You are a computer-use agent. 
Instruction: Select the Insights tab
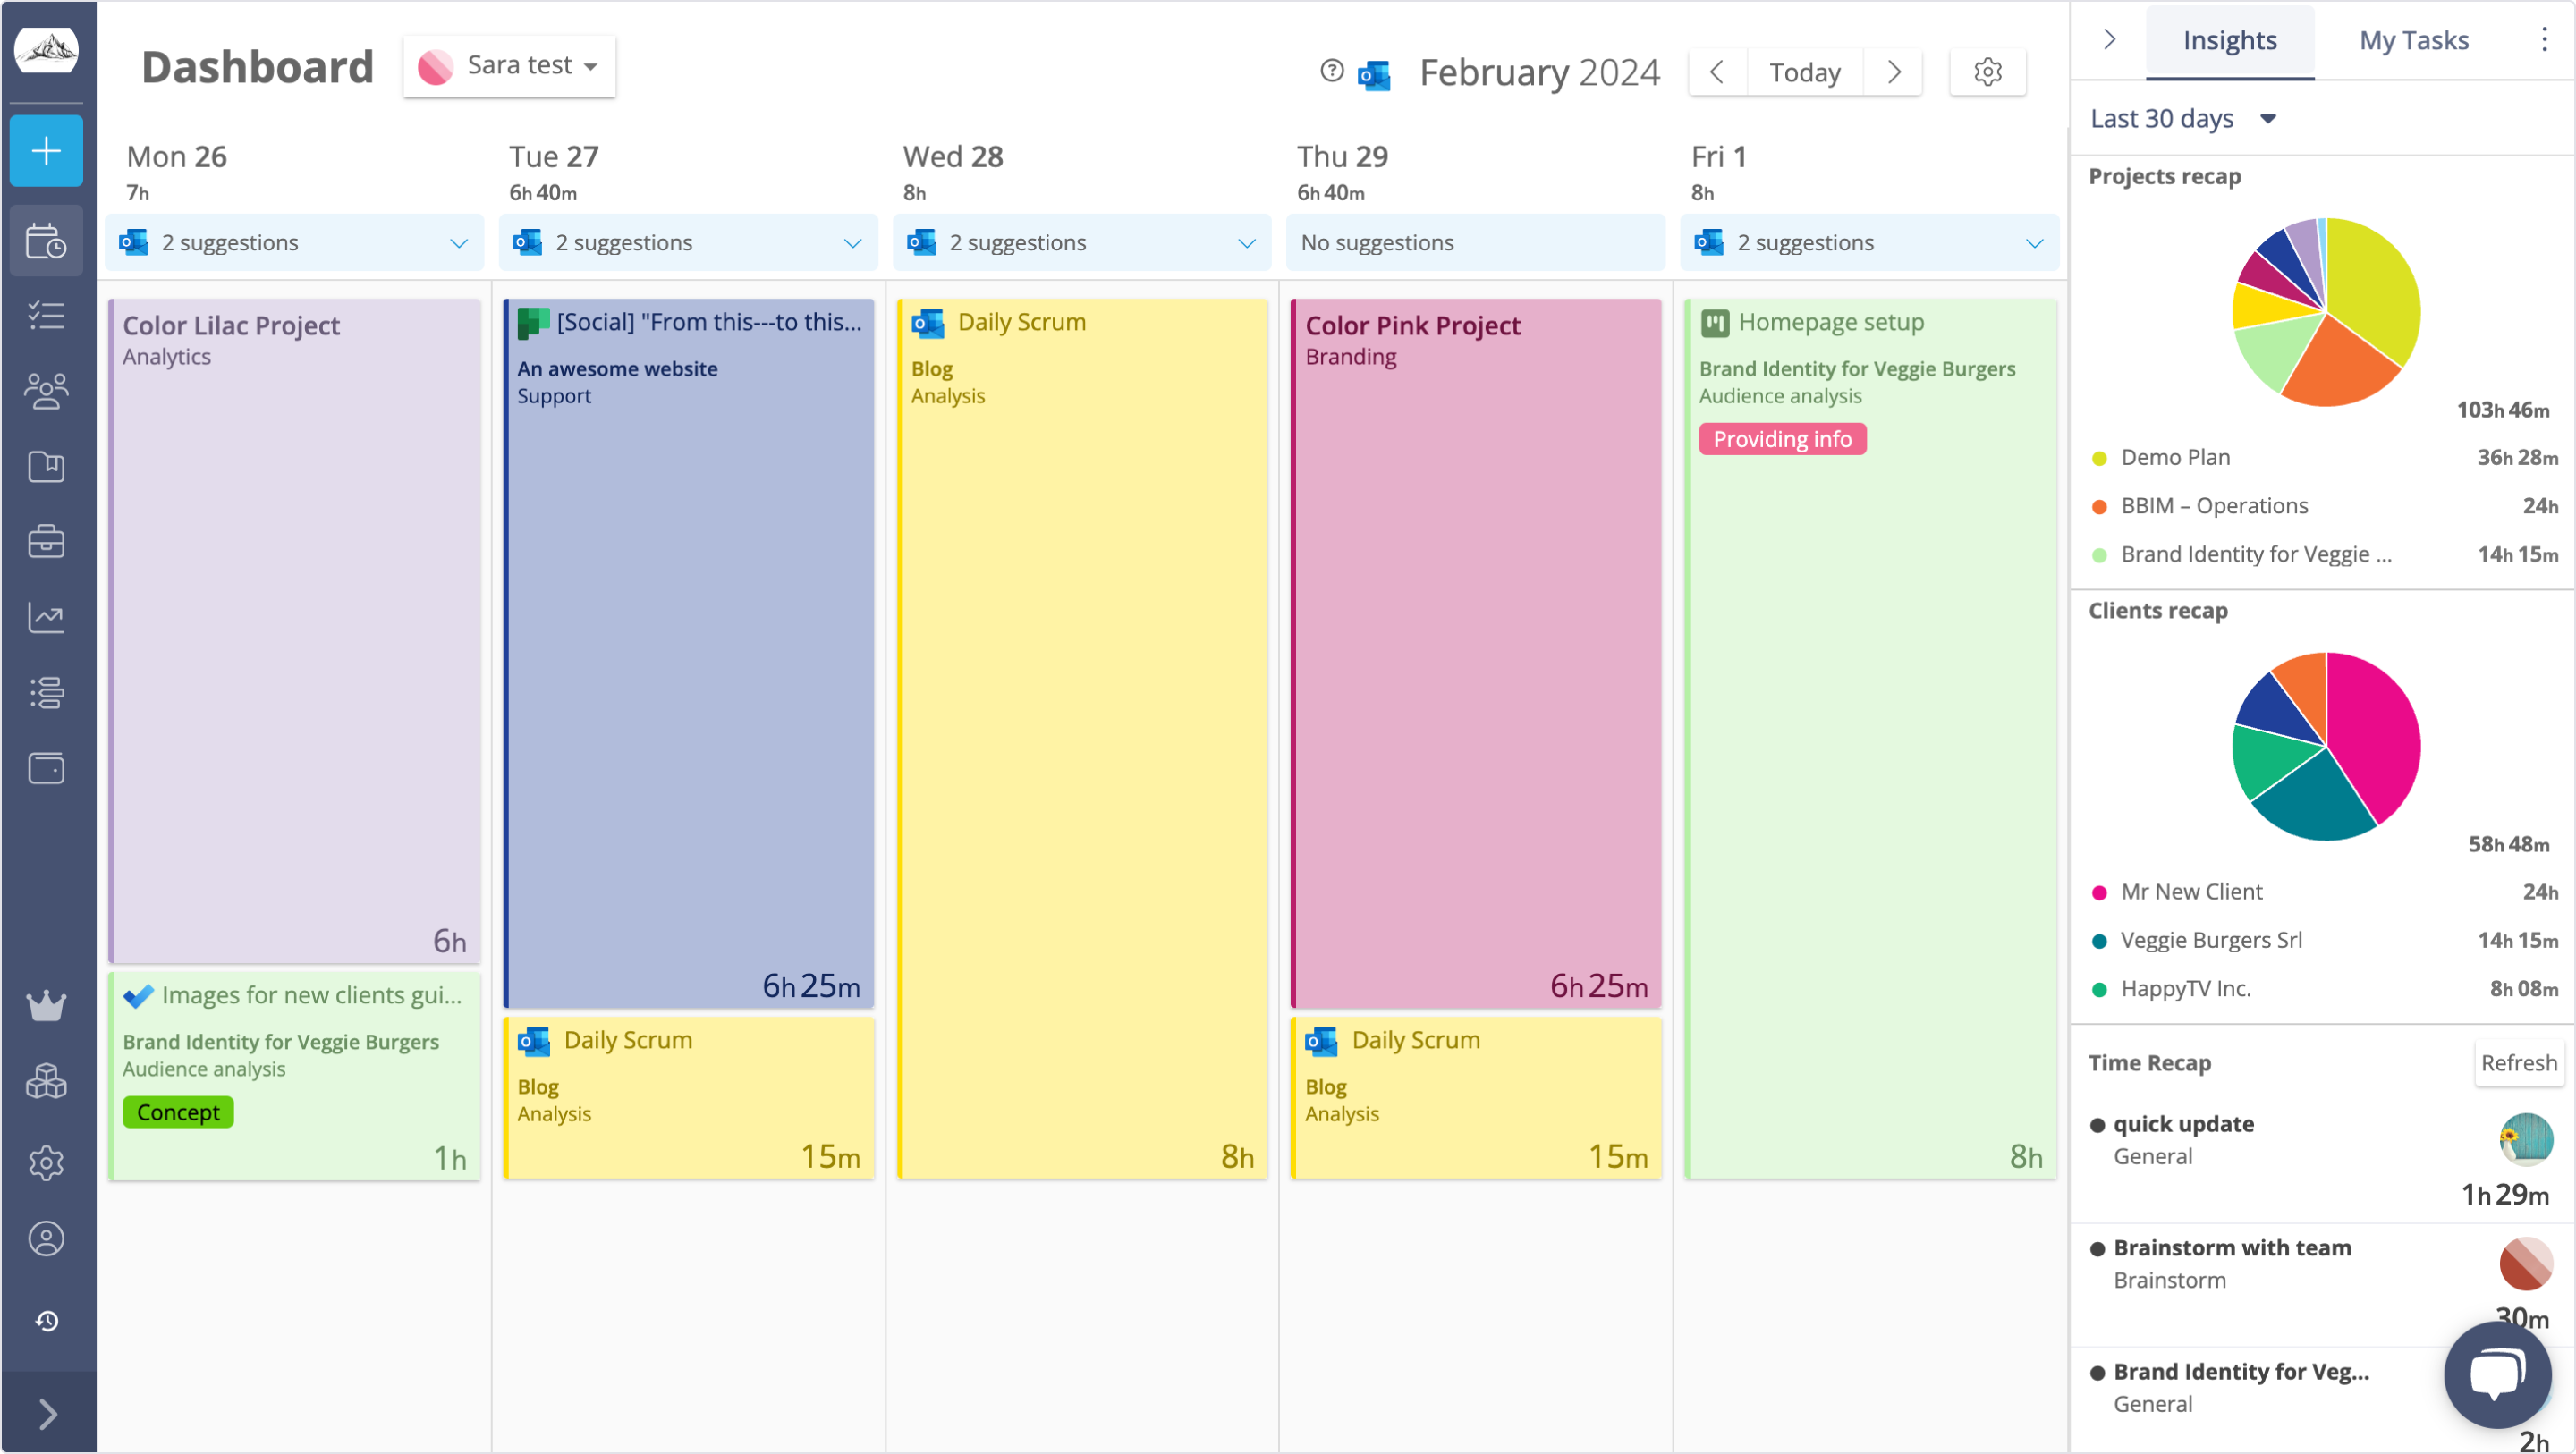point(2230,40)
